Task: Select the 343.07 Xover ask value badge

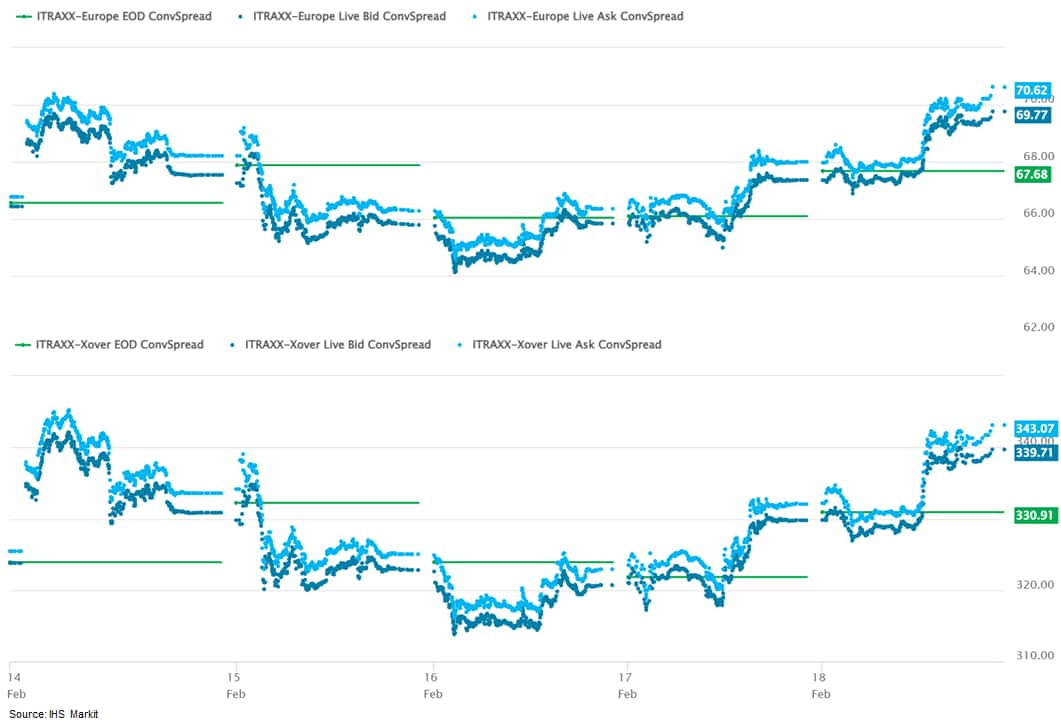Action: tap(1034, 428)
